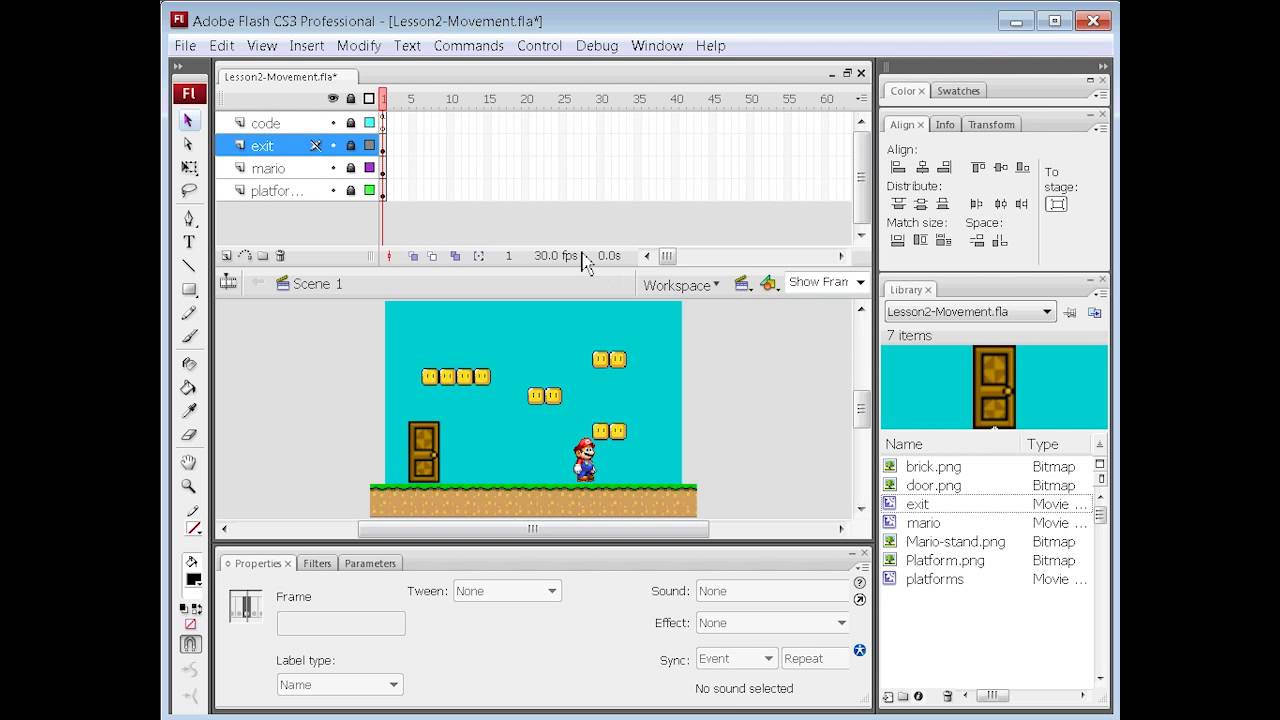Select the Rectangle tool
The height and width of the screenshot is (720, 1280).
click(188, 289)
